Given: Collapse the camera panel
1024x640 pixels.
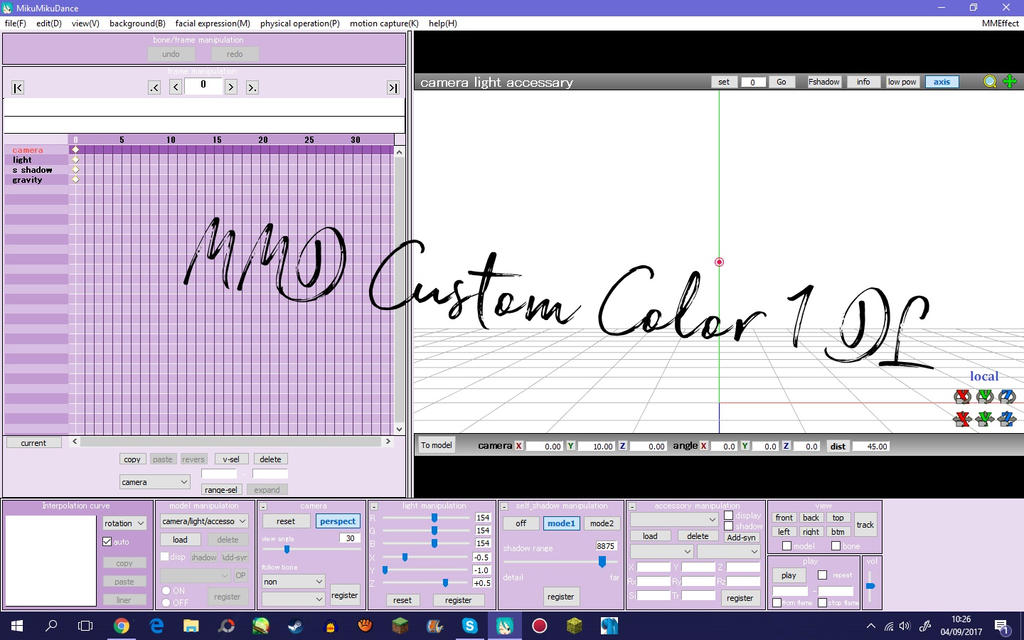Looking at the screenshot, I should click(x=263, y=506).
